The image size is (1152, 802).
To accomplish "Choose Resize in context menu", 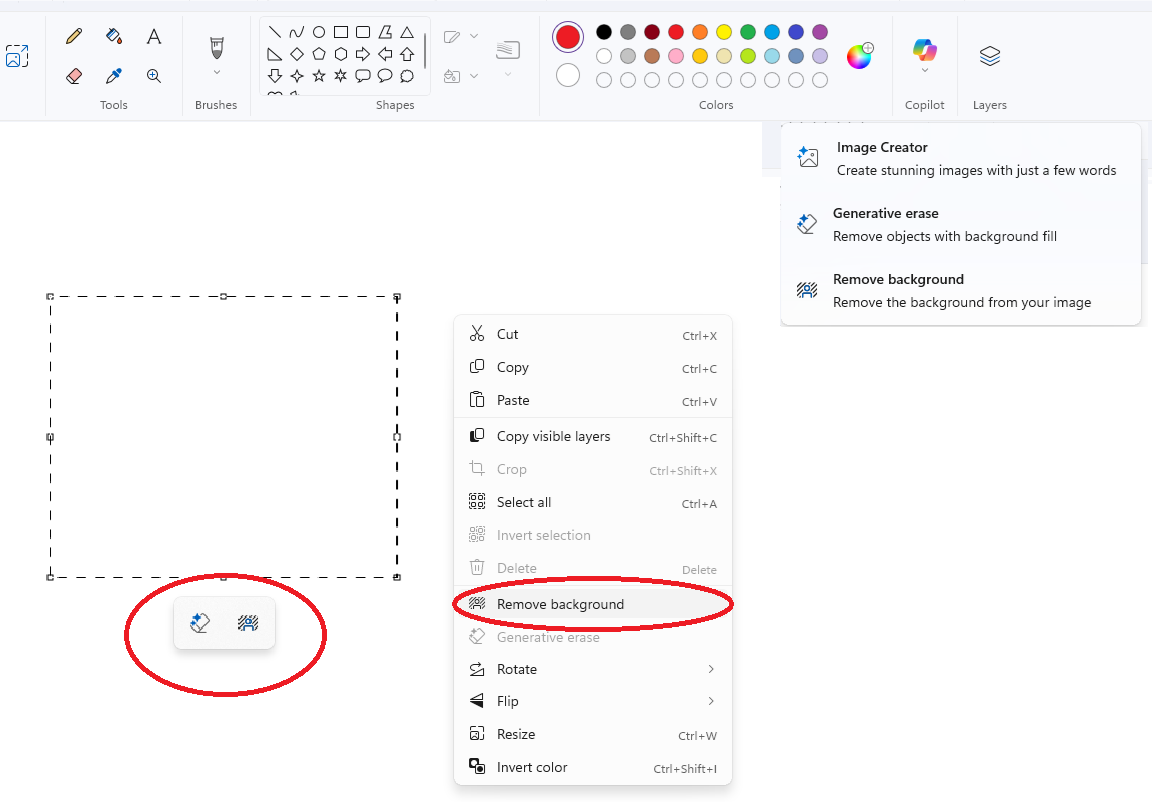I will pos(593,734).
